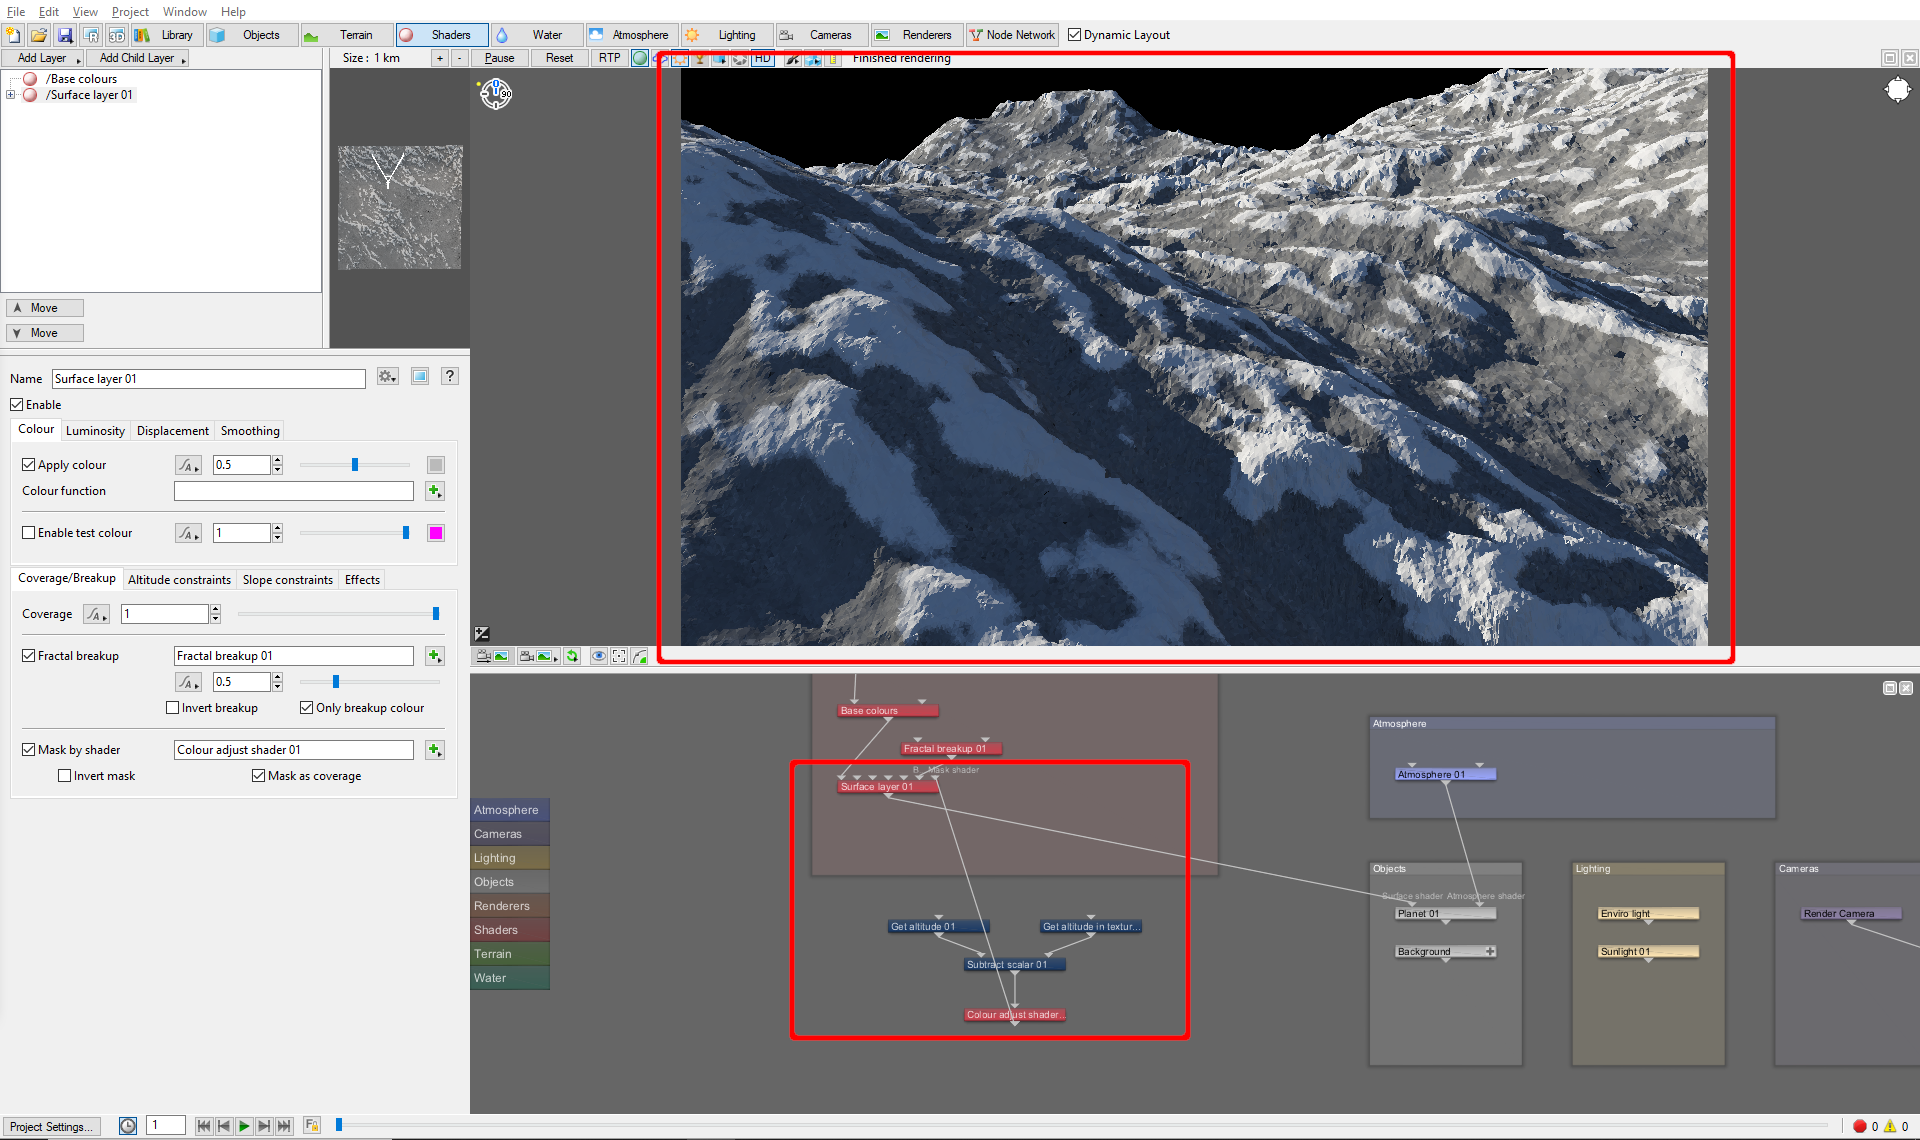Jump to first frame
This screenshot has height=1140, width=1920.
pyautogui.click(x=204, y=1126)
